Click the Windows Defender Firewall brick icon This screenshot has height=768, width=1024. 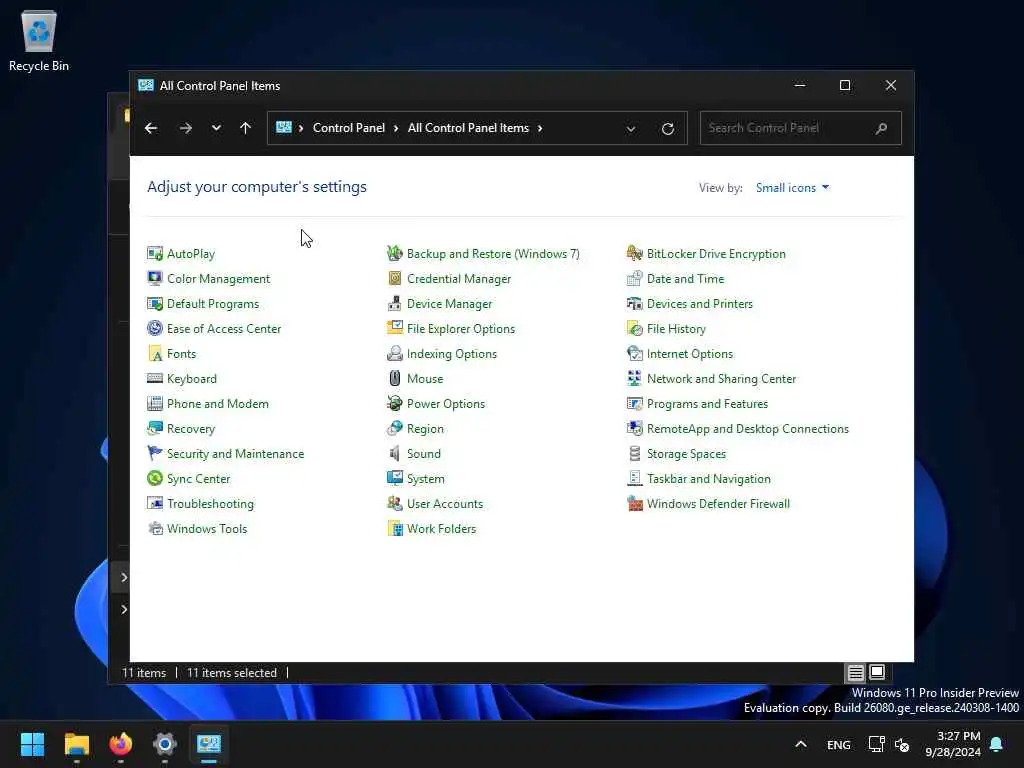pos(634,504)
